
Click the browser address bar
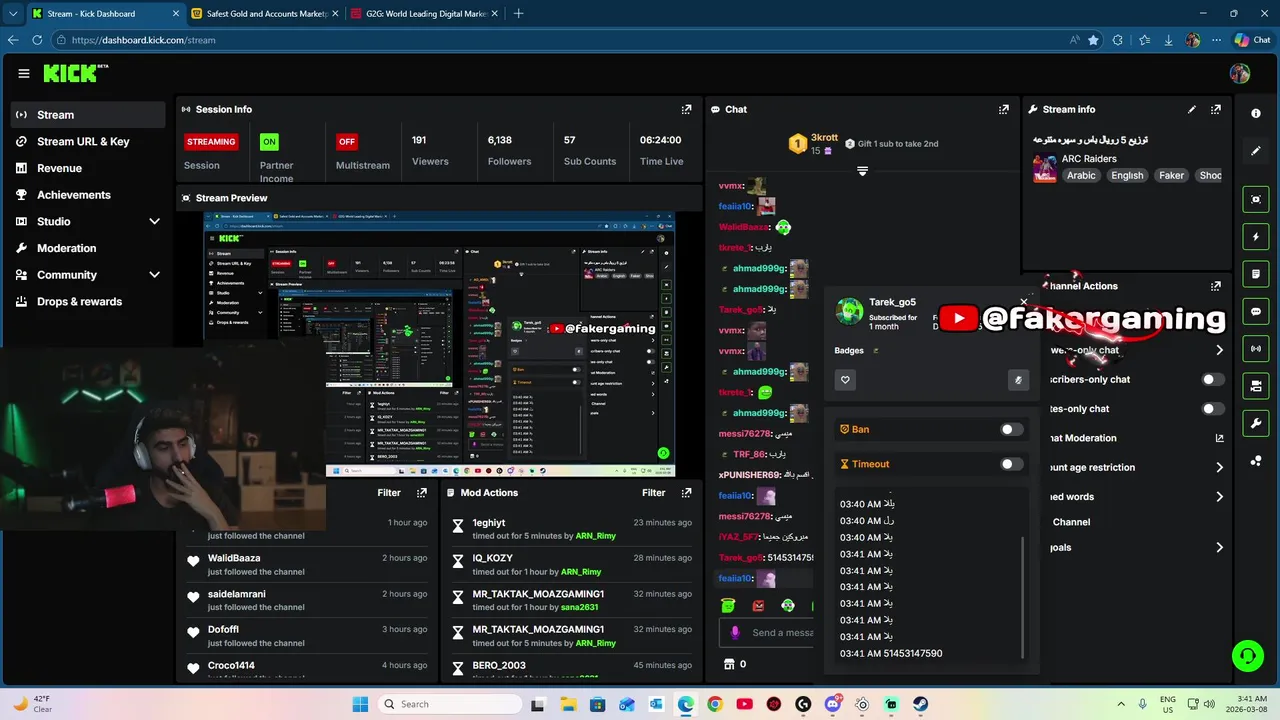(x=560, y=40)
